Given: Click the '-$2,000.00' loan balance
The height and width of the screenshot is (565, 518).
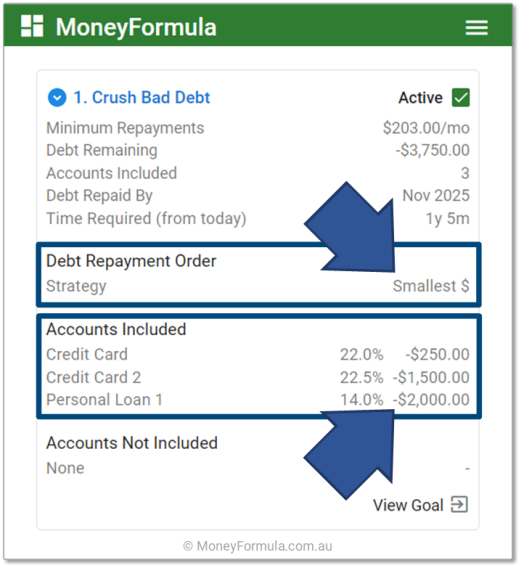Looking at the screenshot, I should click(x=431, y=400).
